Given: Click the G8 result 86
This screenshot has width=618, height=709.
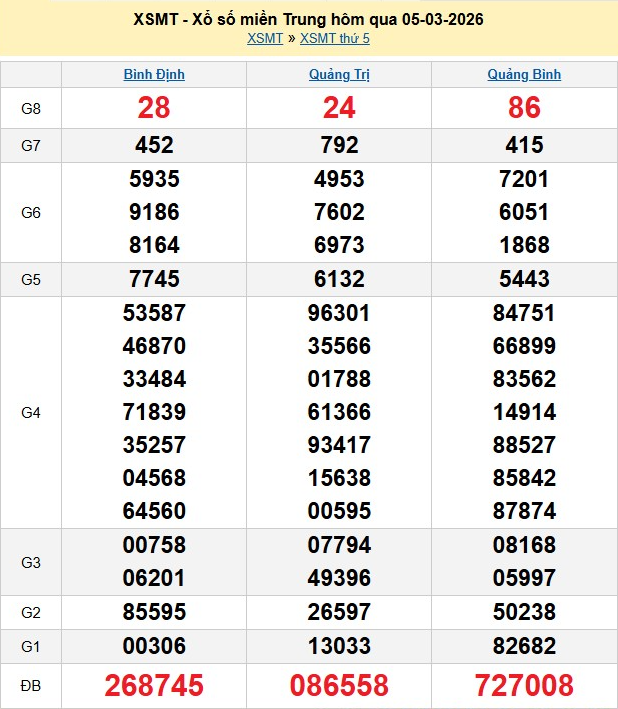Looking at the screenshot, I should (524, 108).
